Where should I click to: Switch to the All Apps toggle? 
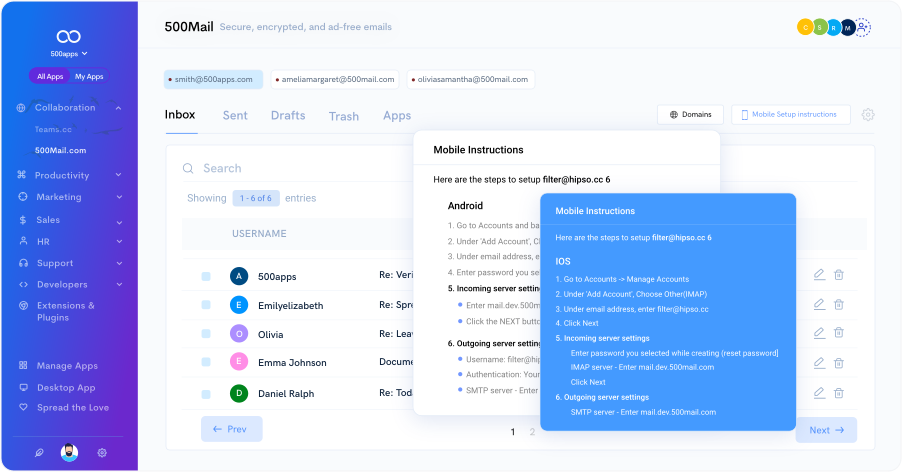click(x=50, y=76)
